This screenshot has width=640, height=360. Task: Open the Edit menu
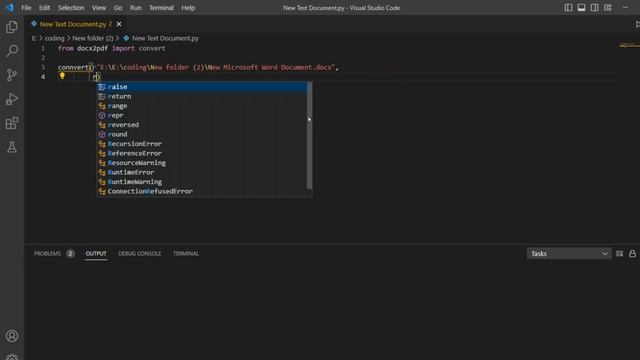click(44, 8)
